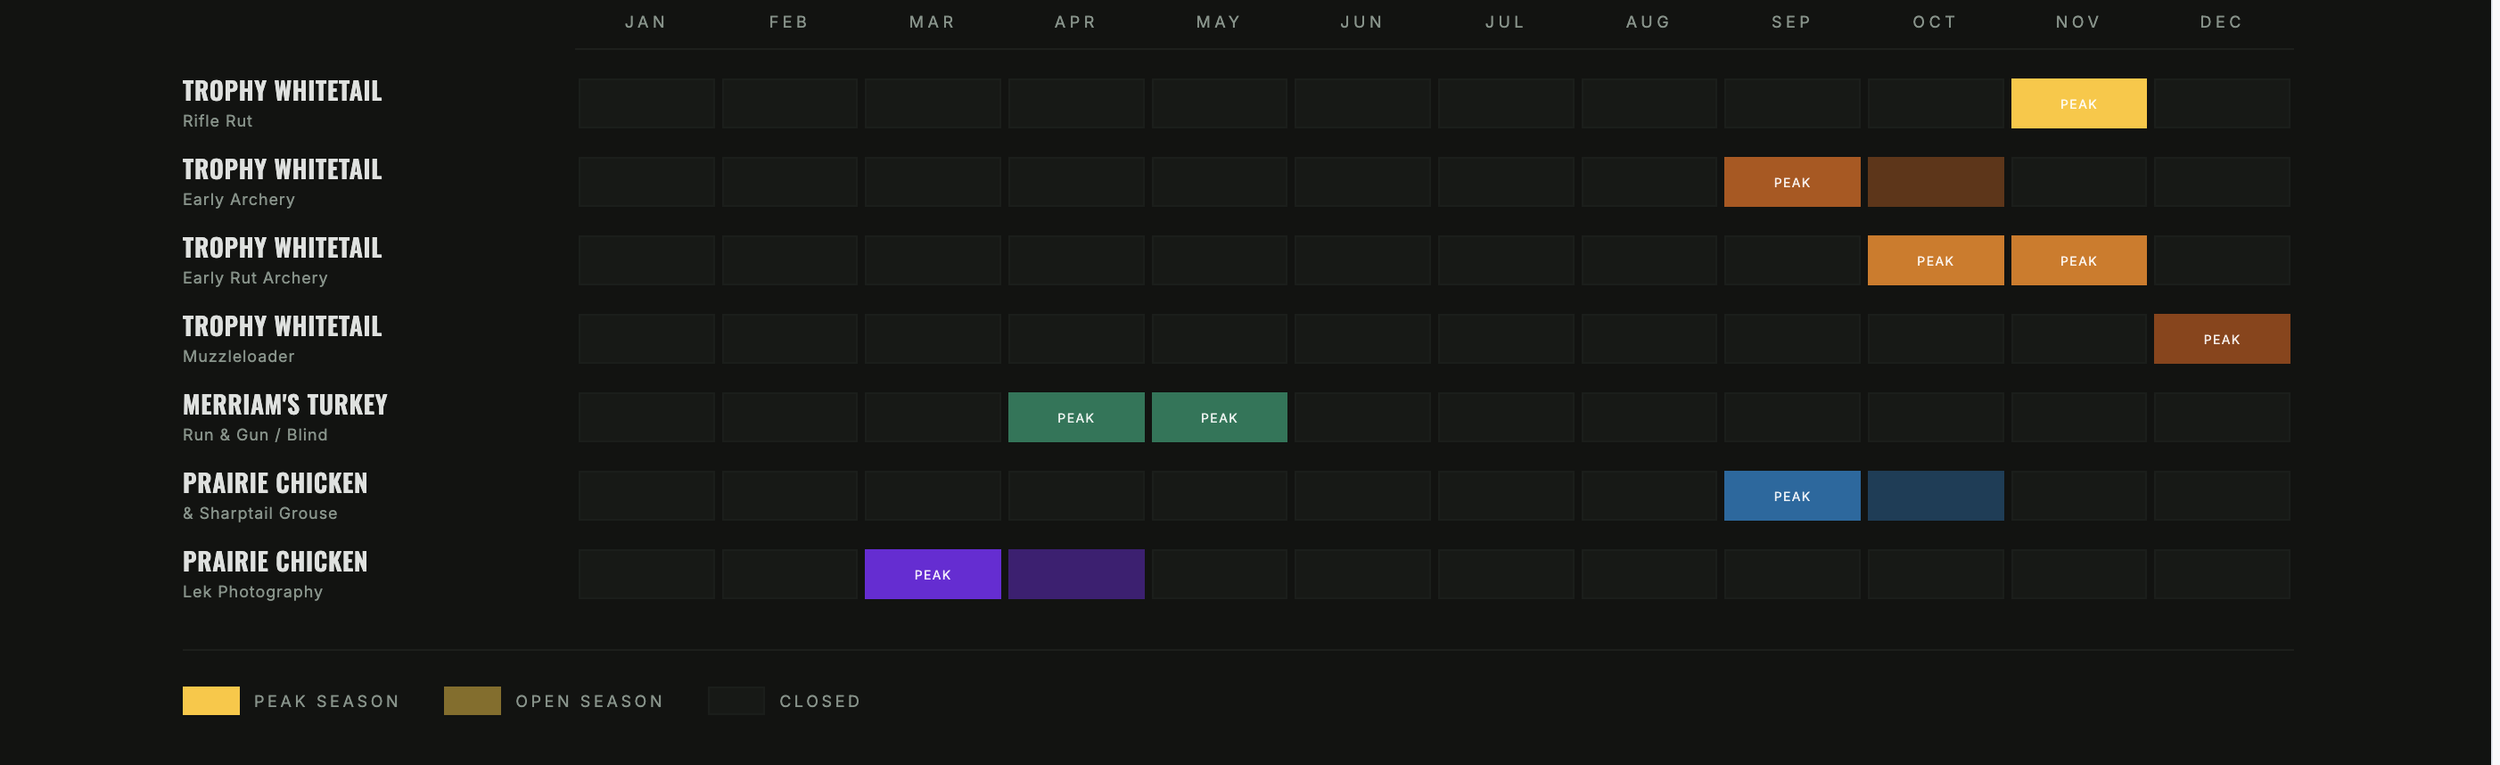The width and height of the screenshot is (2500, 765).
Task: Click the Early Archery subtitle
Action: point(238,199)
